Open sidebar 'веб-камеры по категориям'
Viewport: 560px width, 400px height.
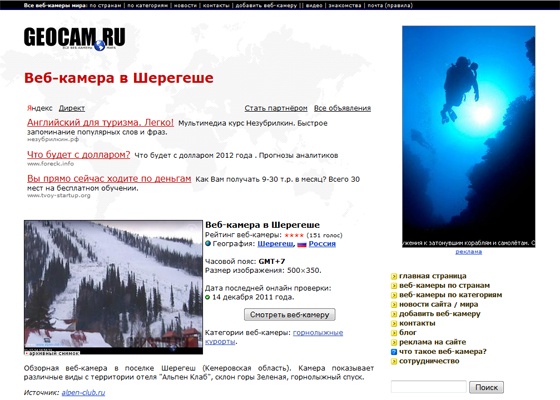pos(450,295)
